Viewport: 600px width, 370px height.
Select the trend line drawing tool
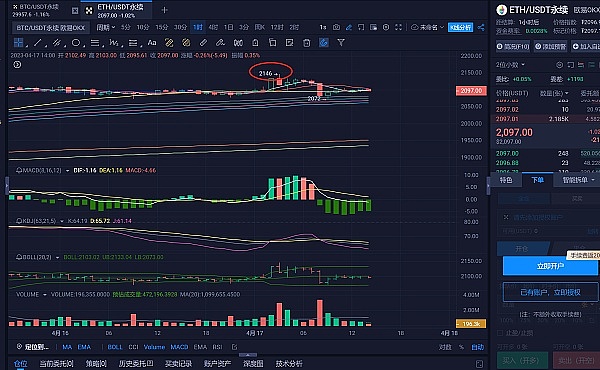[x=37, y=43]
